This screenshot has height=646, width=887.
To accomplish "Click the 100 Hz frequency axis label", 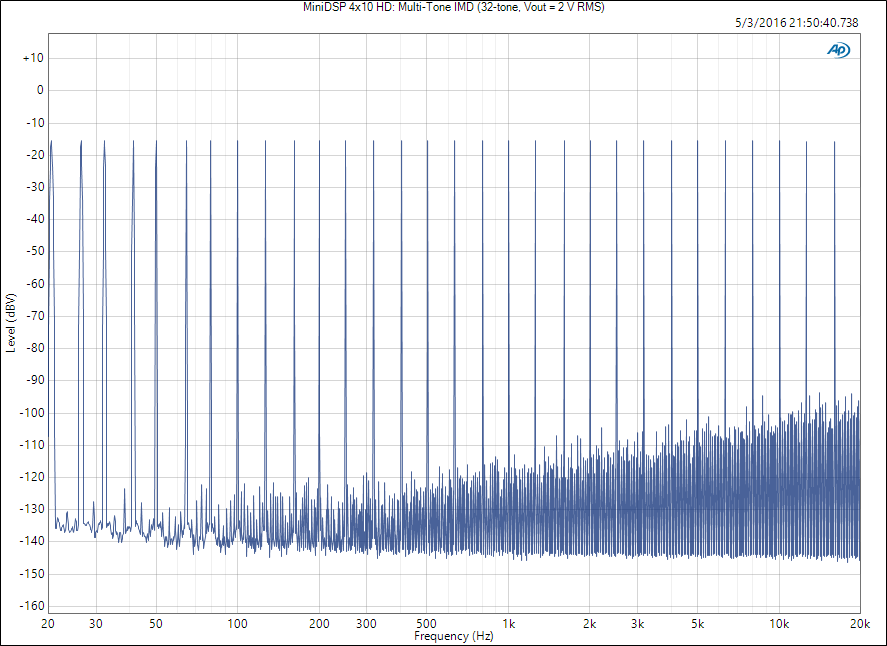I will point(238,623).
